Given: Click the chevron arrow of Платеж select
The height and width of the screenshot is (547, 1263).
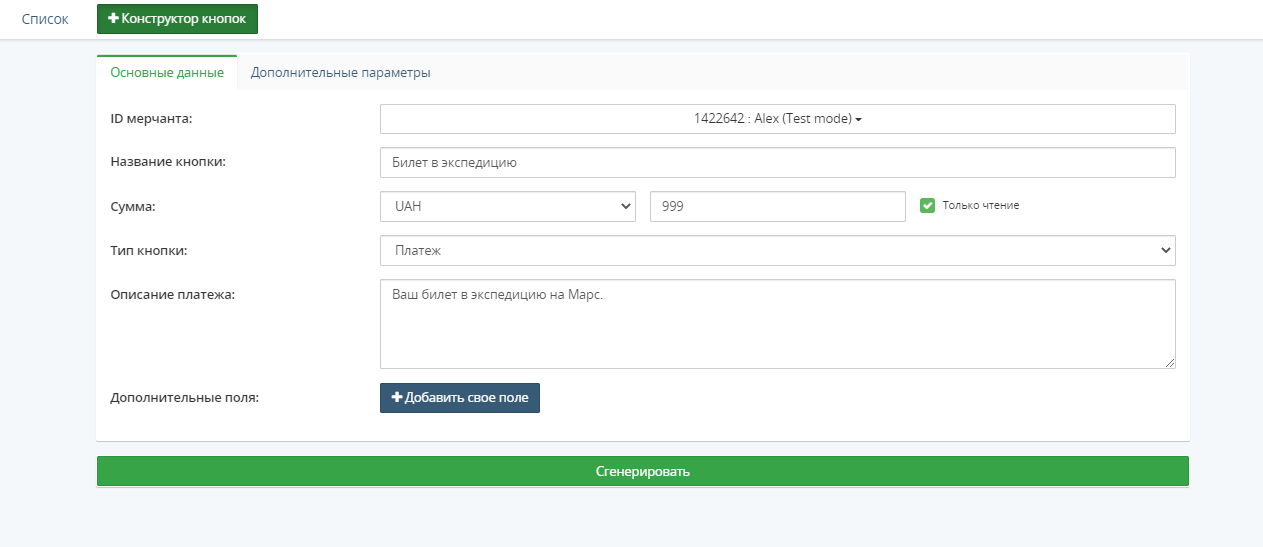Looking at the screenshot, I should click(x=1164, y=251).
